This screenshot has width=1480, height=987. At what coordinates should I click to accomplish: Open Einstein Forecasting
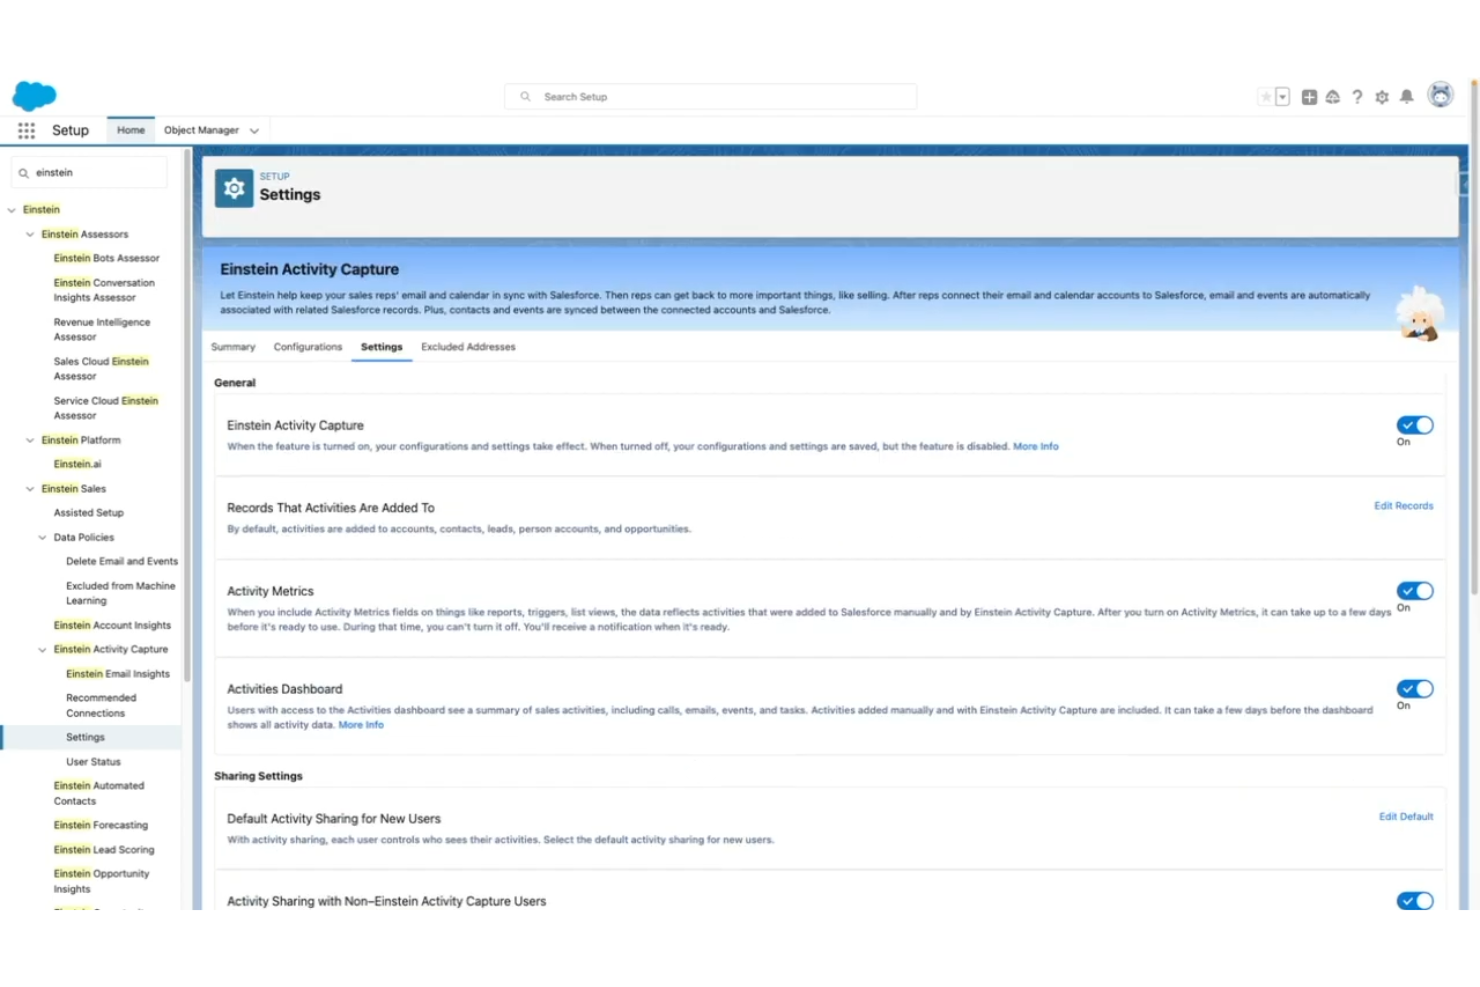coord(100,826)
